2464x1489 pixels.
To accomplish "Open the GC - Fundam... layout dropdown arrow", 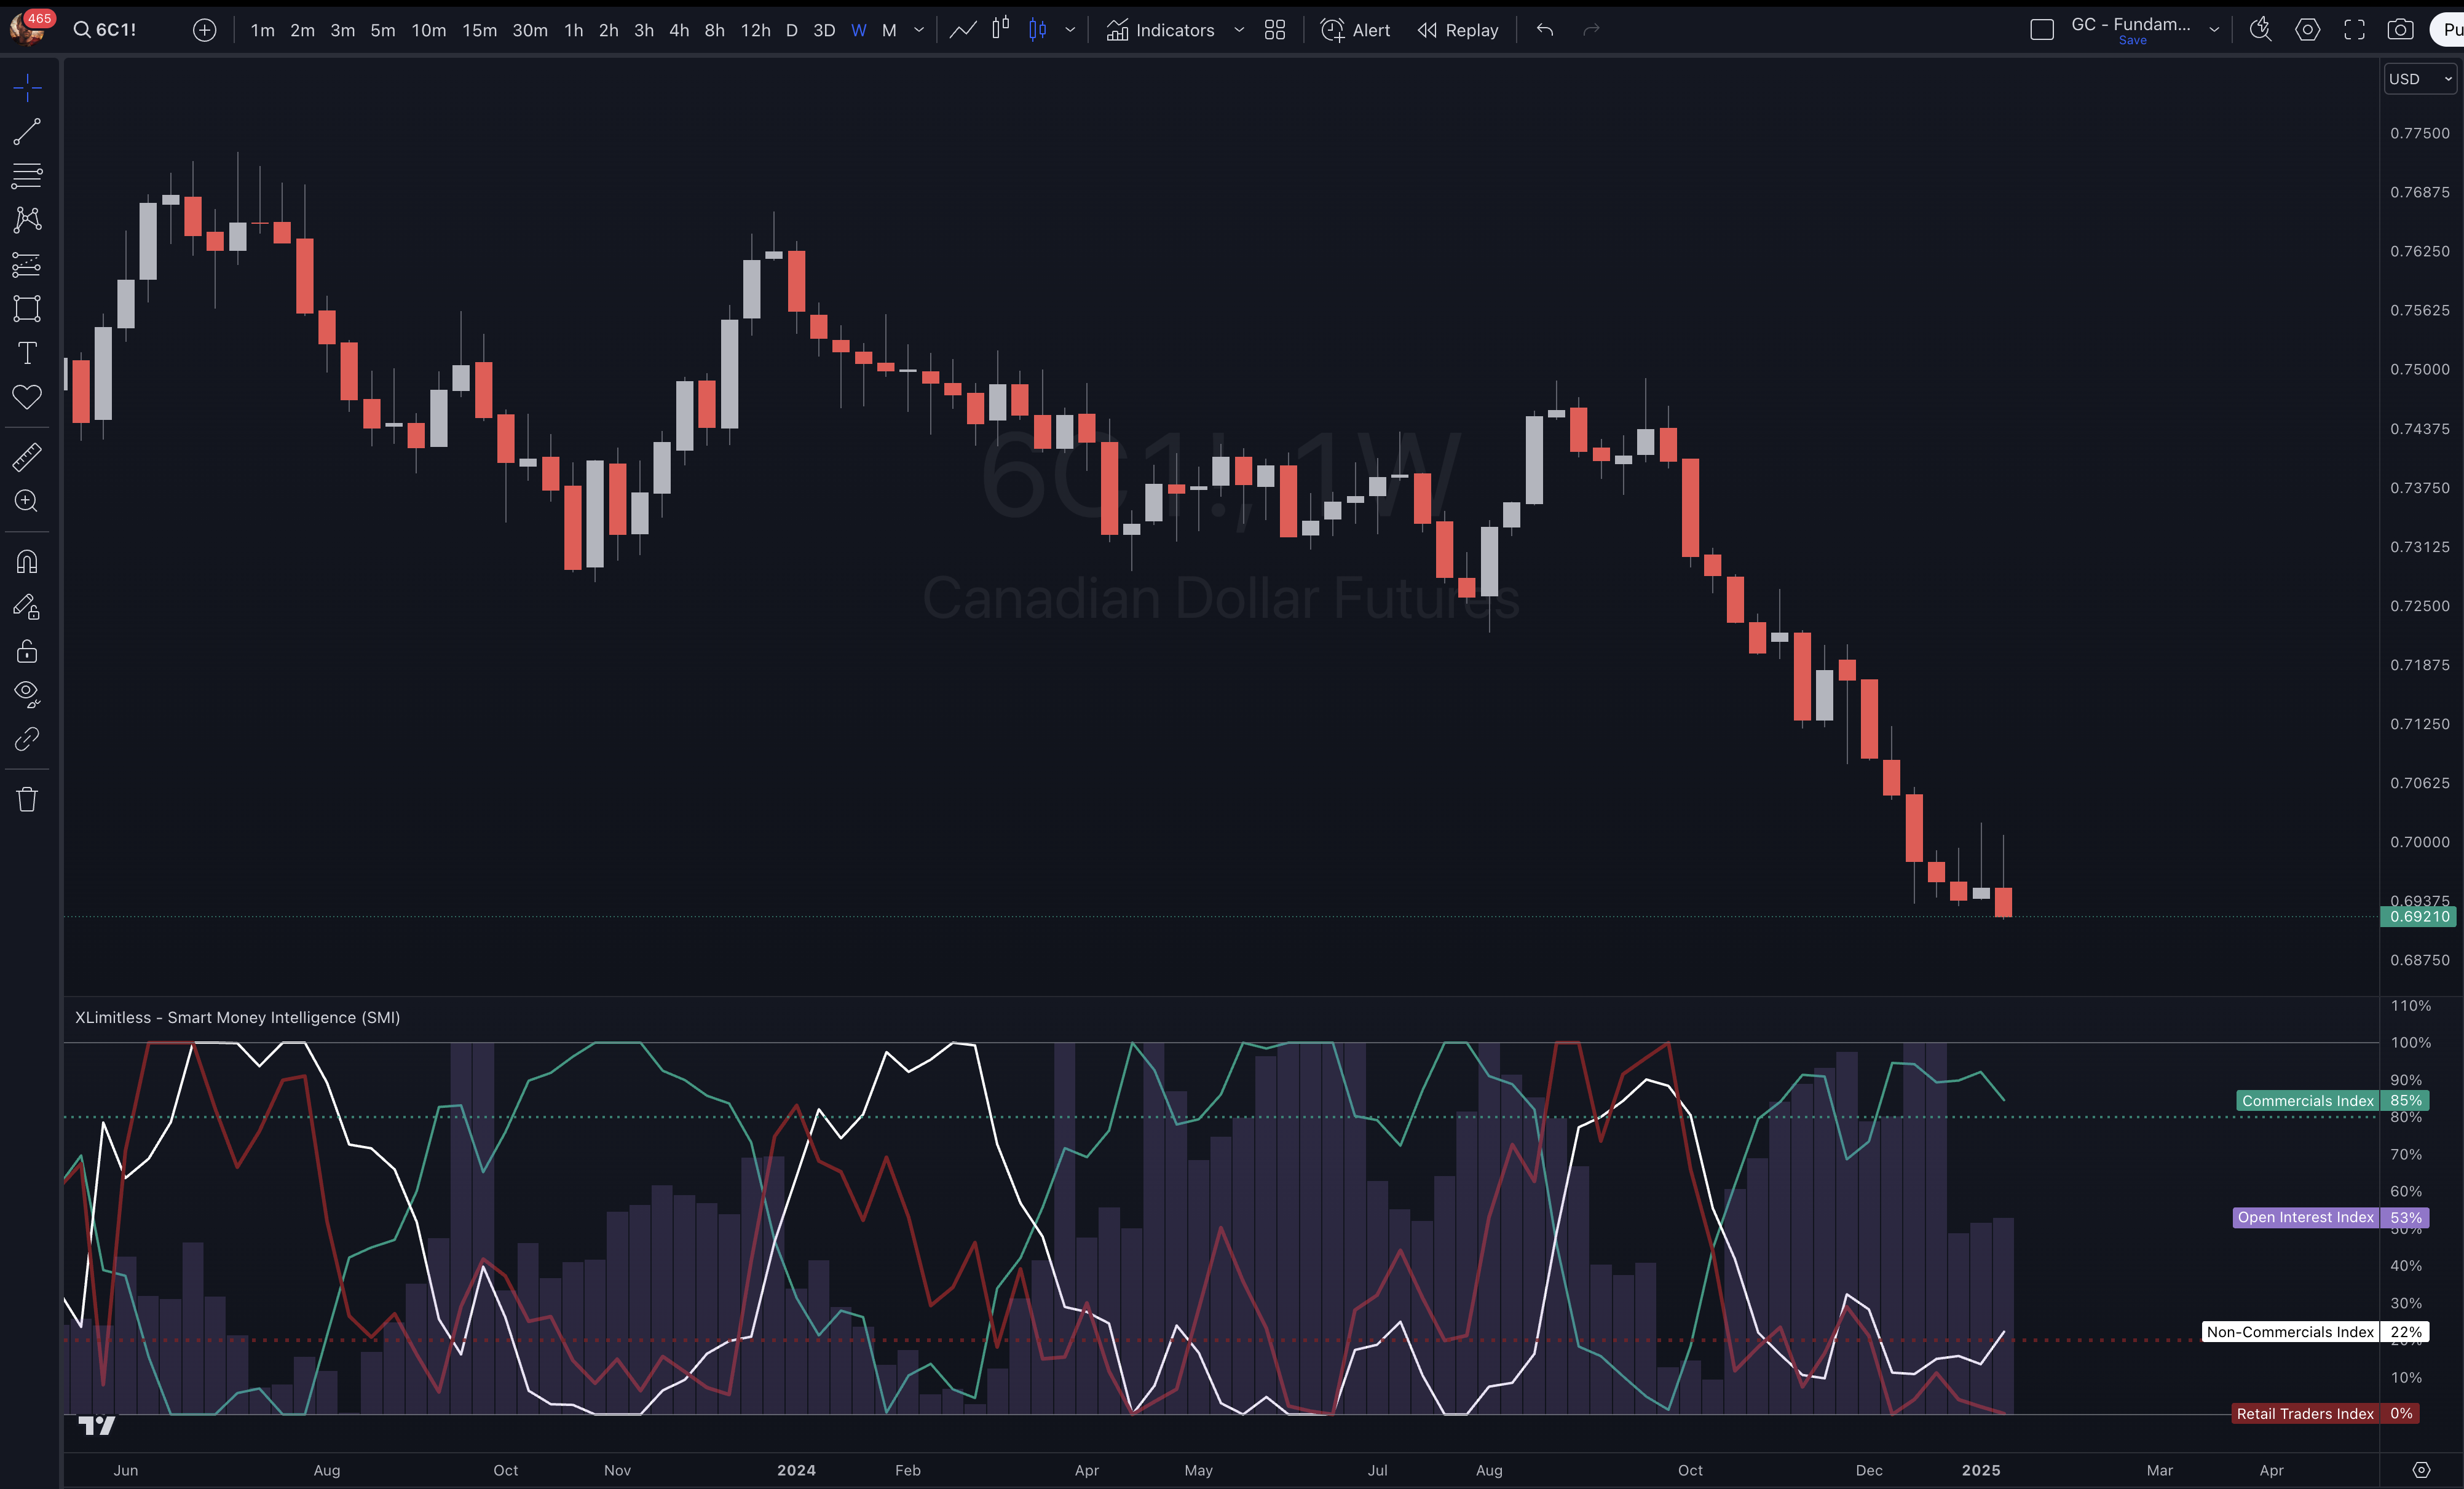I will [2214, 30].
